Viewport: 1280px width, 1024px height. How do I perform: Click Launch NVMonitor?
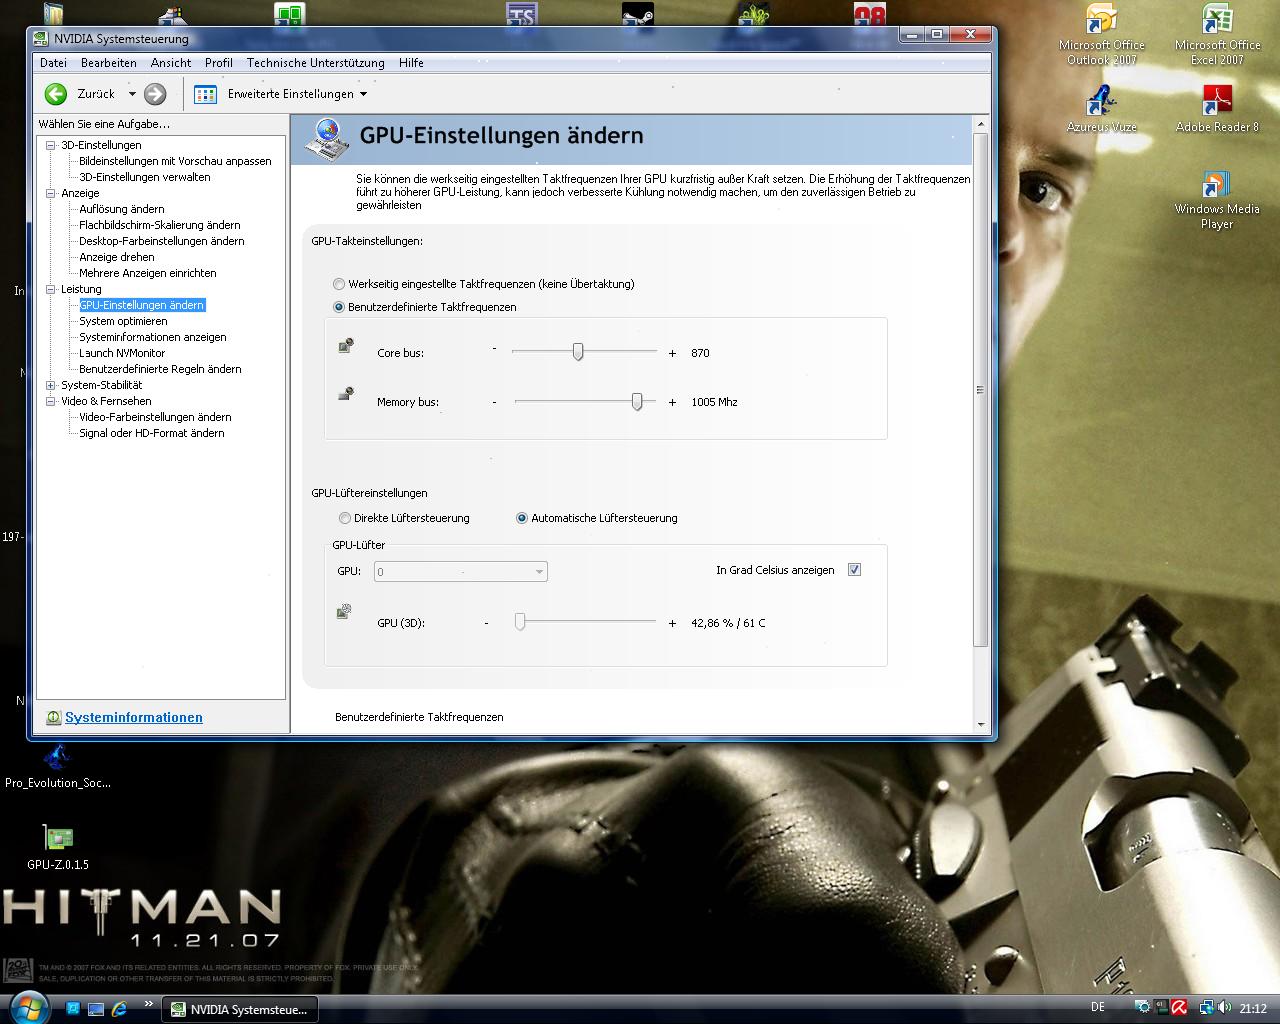(x=122, y=353)
